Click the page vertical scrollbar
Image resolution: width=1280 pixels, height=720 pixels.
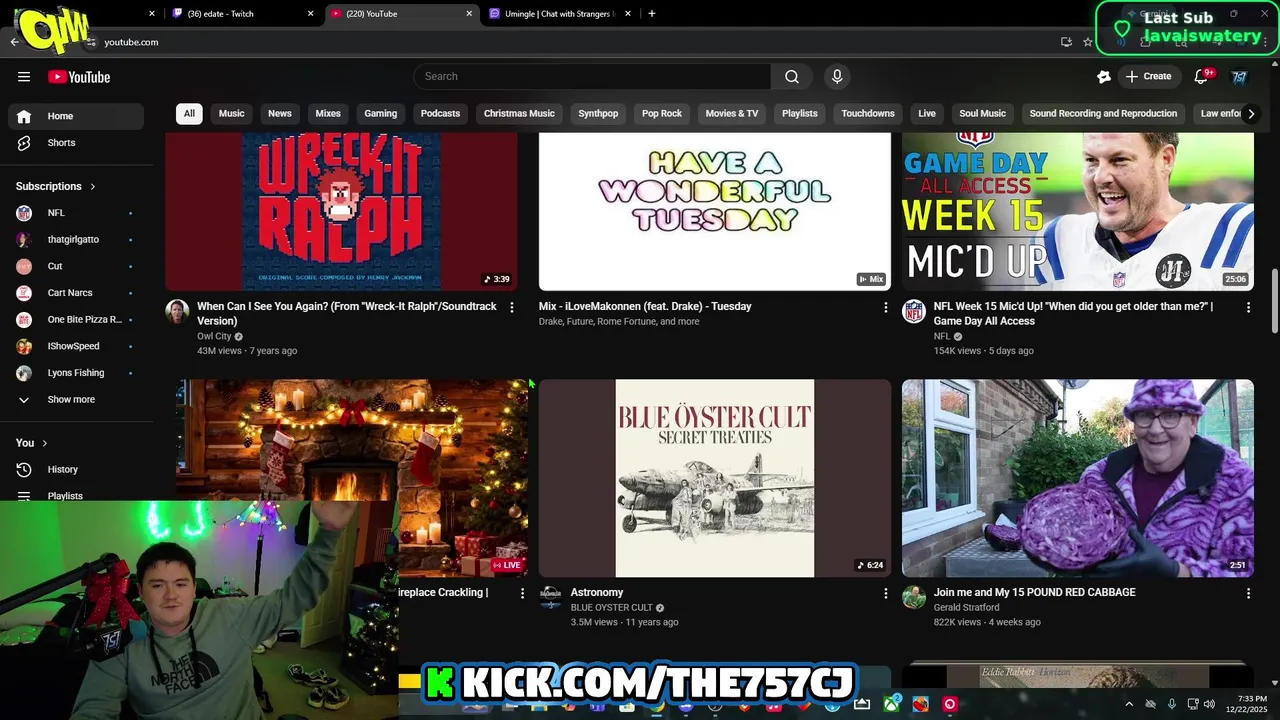[1274, 301]
